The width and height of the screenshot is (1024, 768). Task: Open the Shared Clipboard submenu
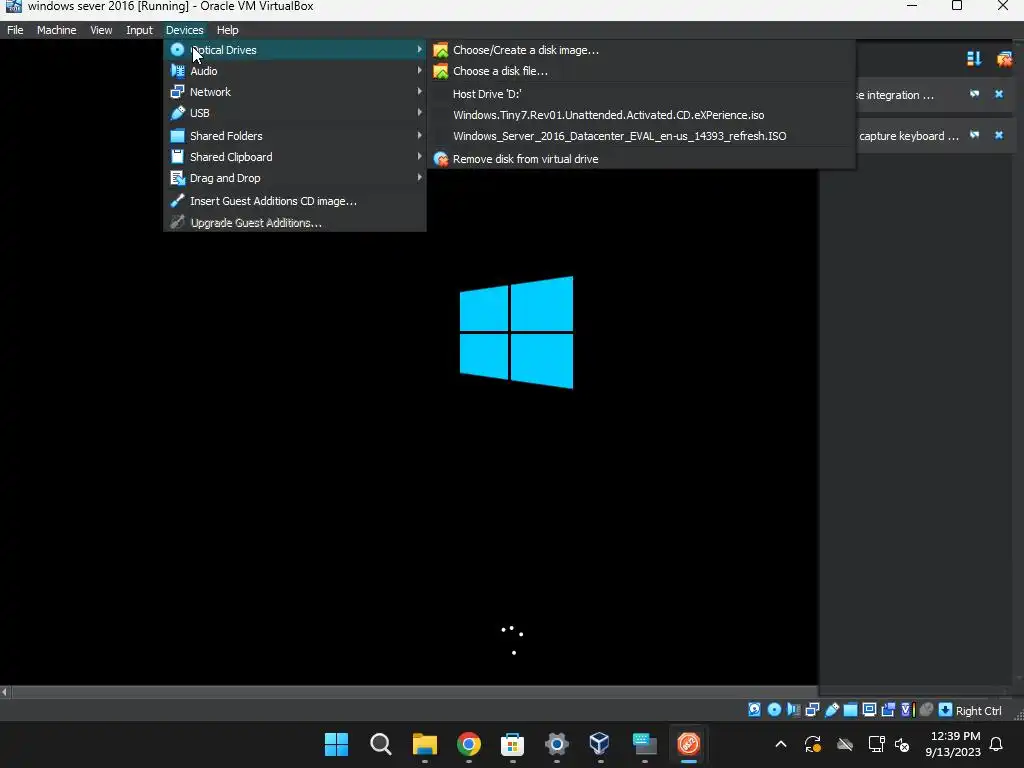[295, 157]
